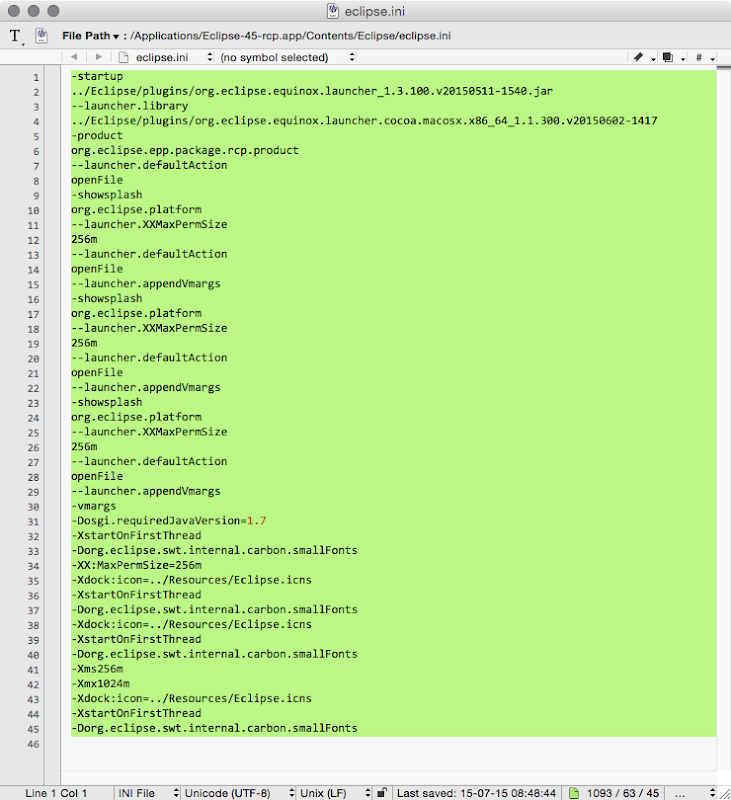Click the -Dosgi.requiredJavaVersion=1.7 line

(168, 520)
